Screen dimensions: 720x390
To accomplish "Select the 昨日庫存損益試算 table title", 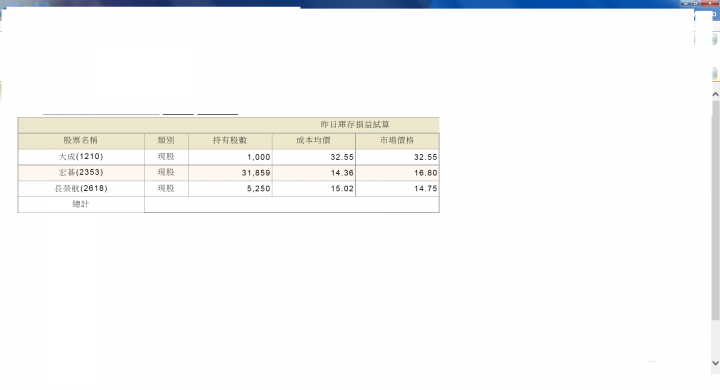I will 355,124.
